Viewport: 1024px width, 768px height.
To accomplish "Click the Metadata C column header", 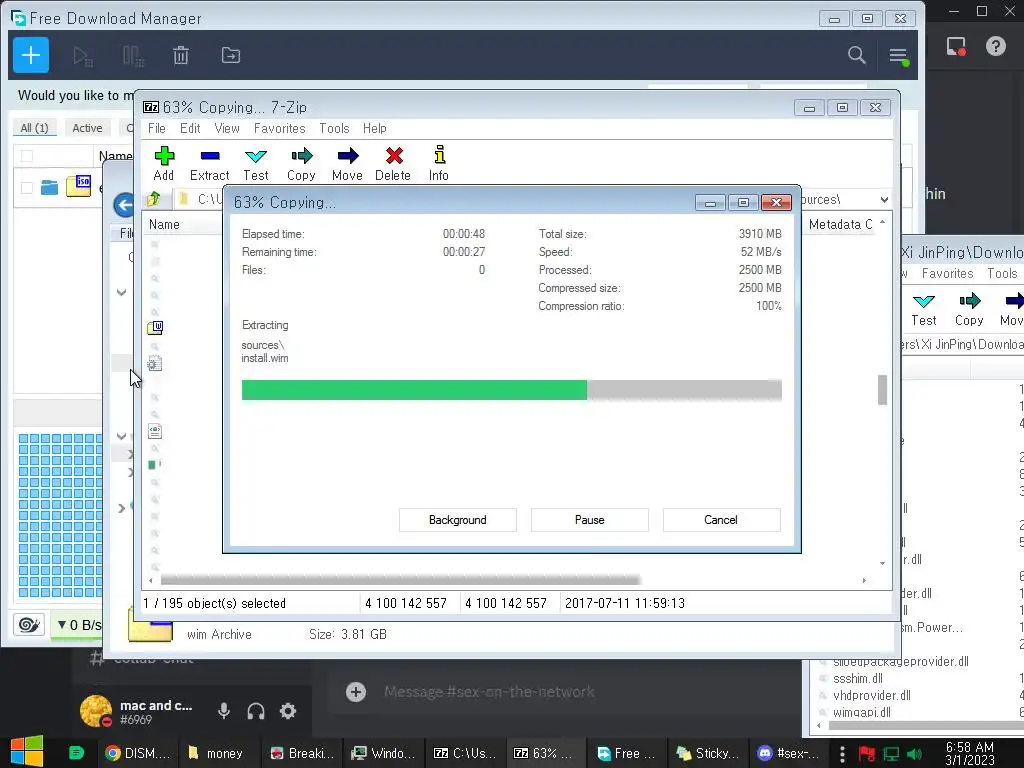I will 840,225.
